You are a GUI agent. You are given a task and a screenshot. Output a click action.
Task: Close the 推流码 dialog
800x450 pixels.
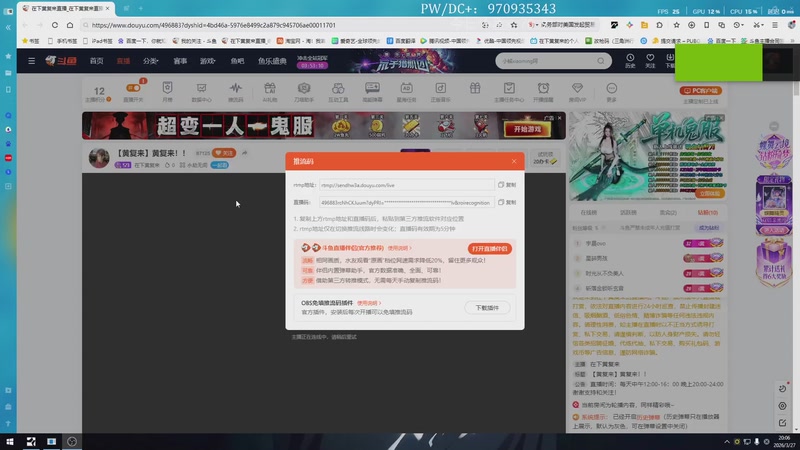(x=514, y=161)
